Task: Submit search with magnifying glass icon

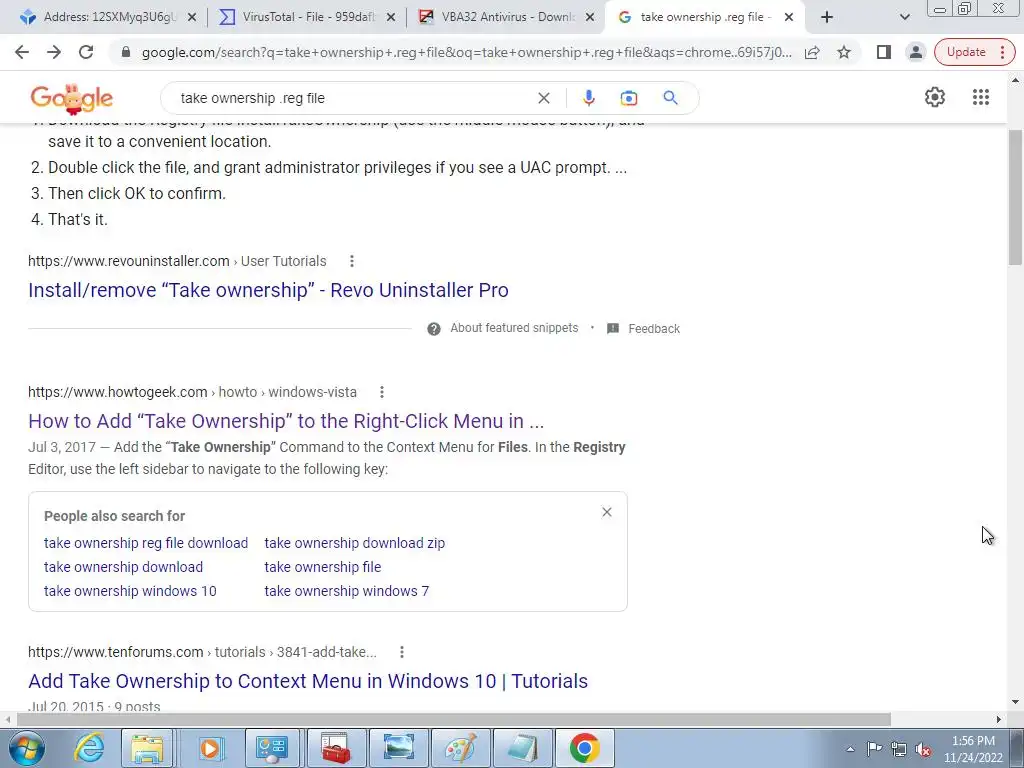Action: (670, 98)
